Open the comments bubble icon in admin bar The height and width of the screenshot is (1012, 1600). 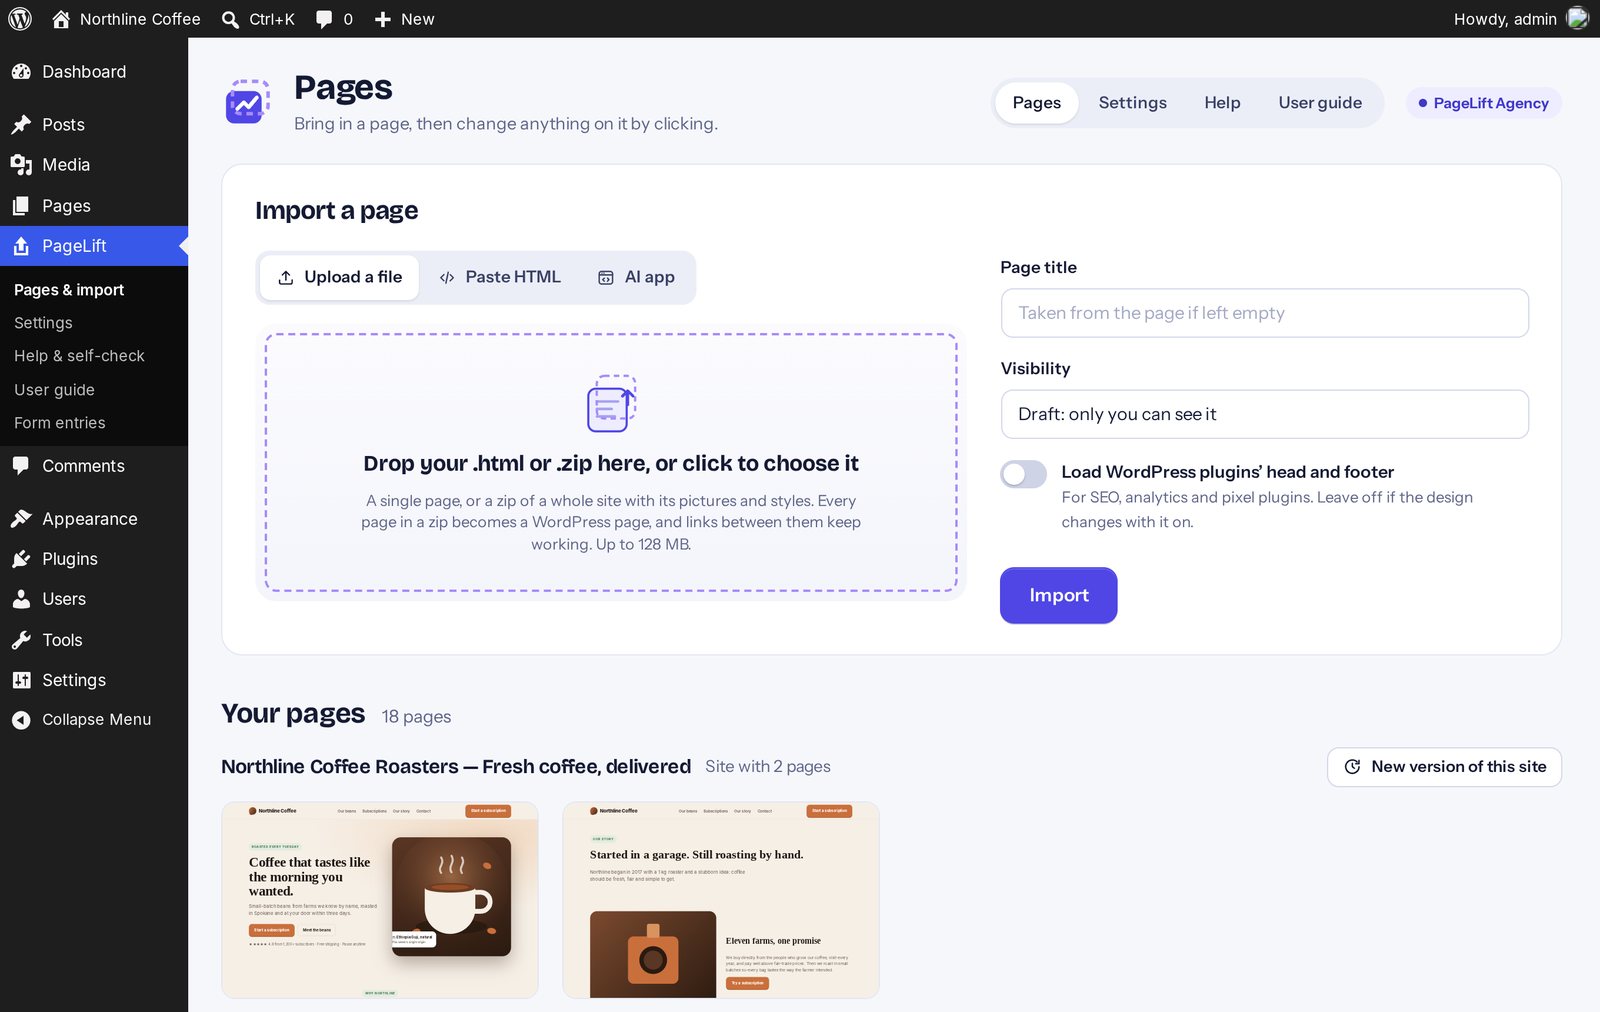pos(324,19)
